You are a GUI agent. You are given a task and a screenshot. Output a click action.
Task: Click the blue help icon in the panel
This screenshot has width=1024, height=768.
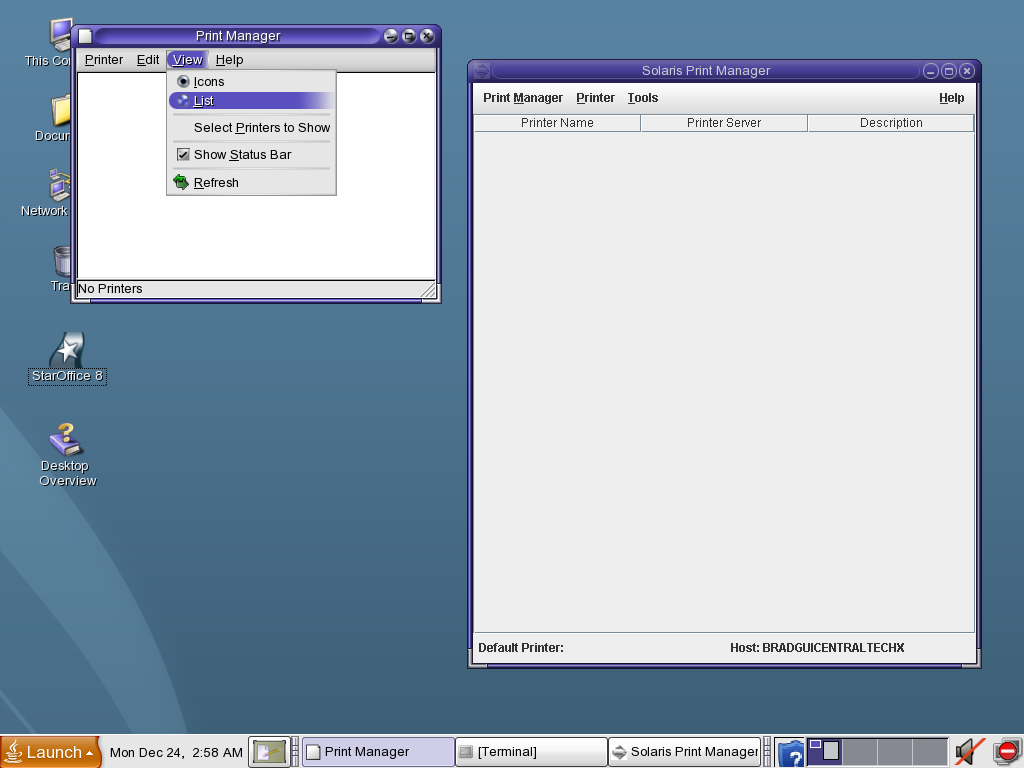pos(790,753)
